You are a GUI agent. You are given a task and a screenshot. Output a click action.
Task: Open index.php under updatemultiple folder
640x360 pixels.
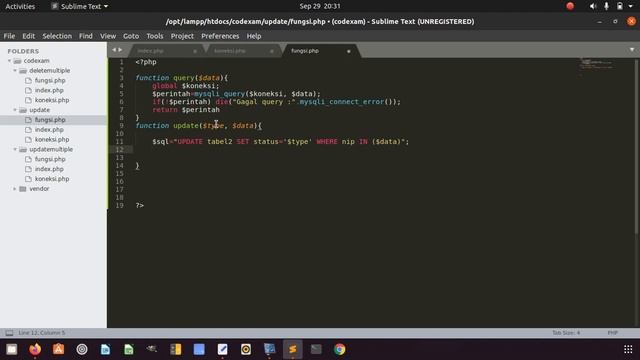(x=49, y=169)
